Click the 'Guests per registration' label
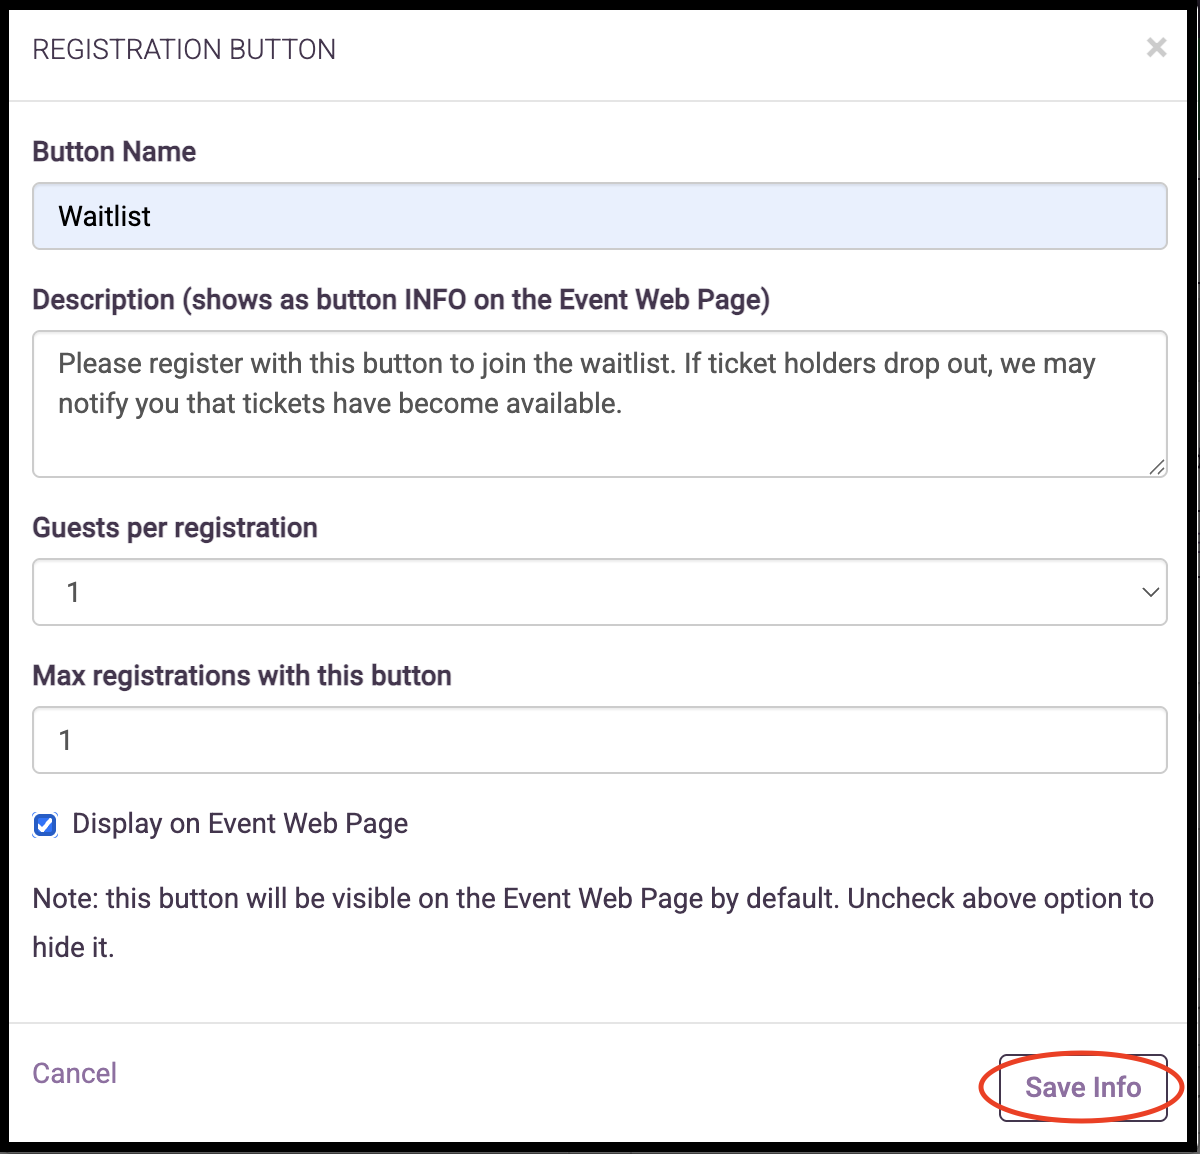The width and height of the screenshot is (1200, 1154). 175,528
